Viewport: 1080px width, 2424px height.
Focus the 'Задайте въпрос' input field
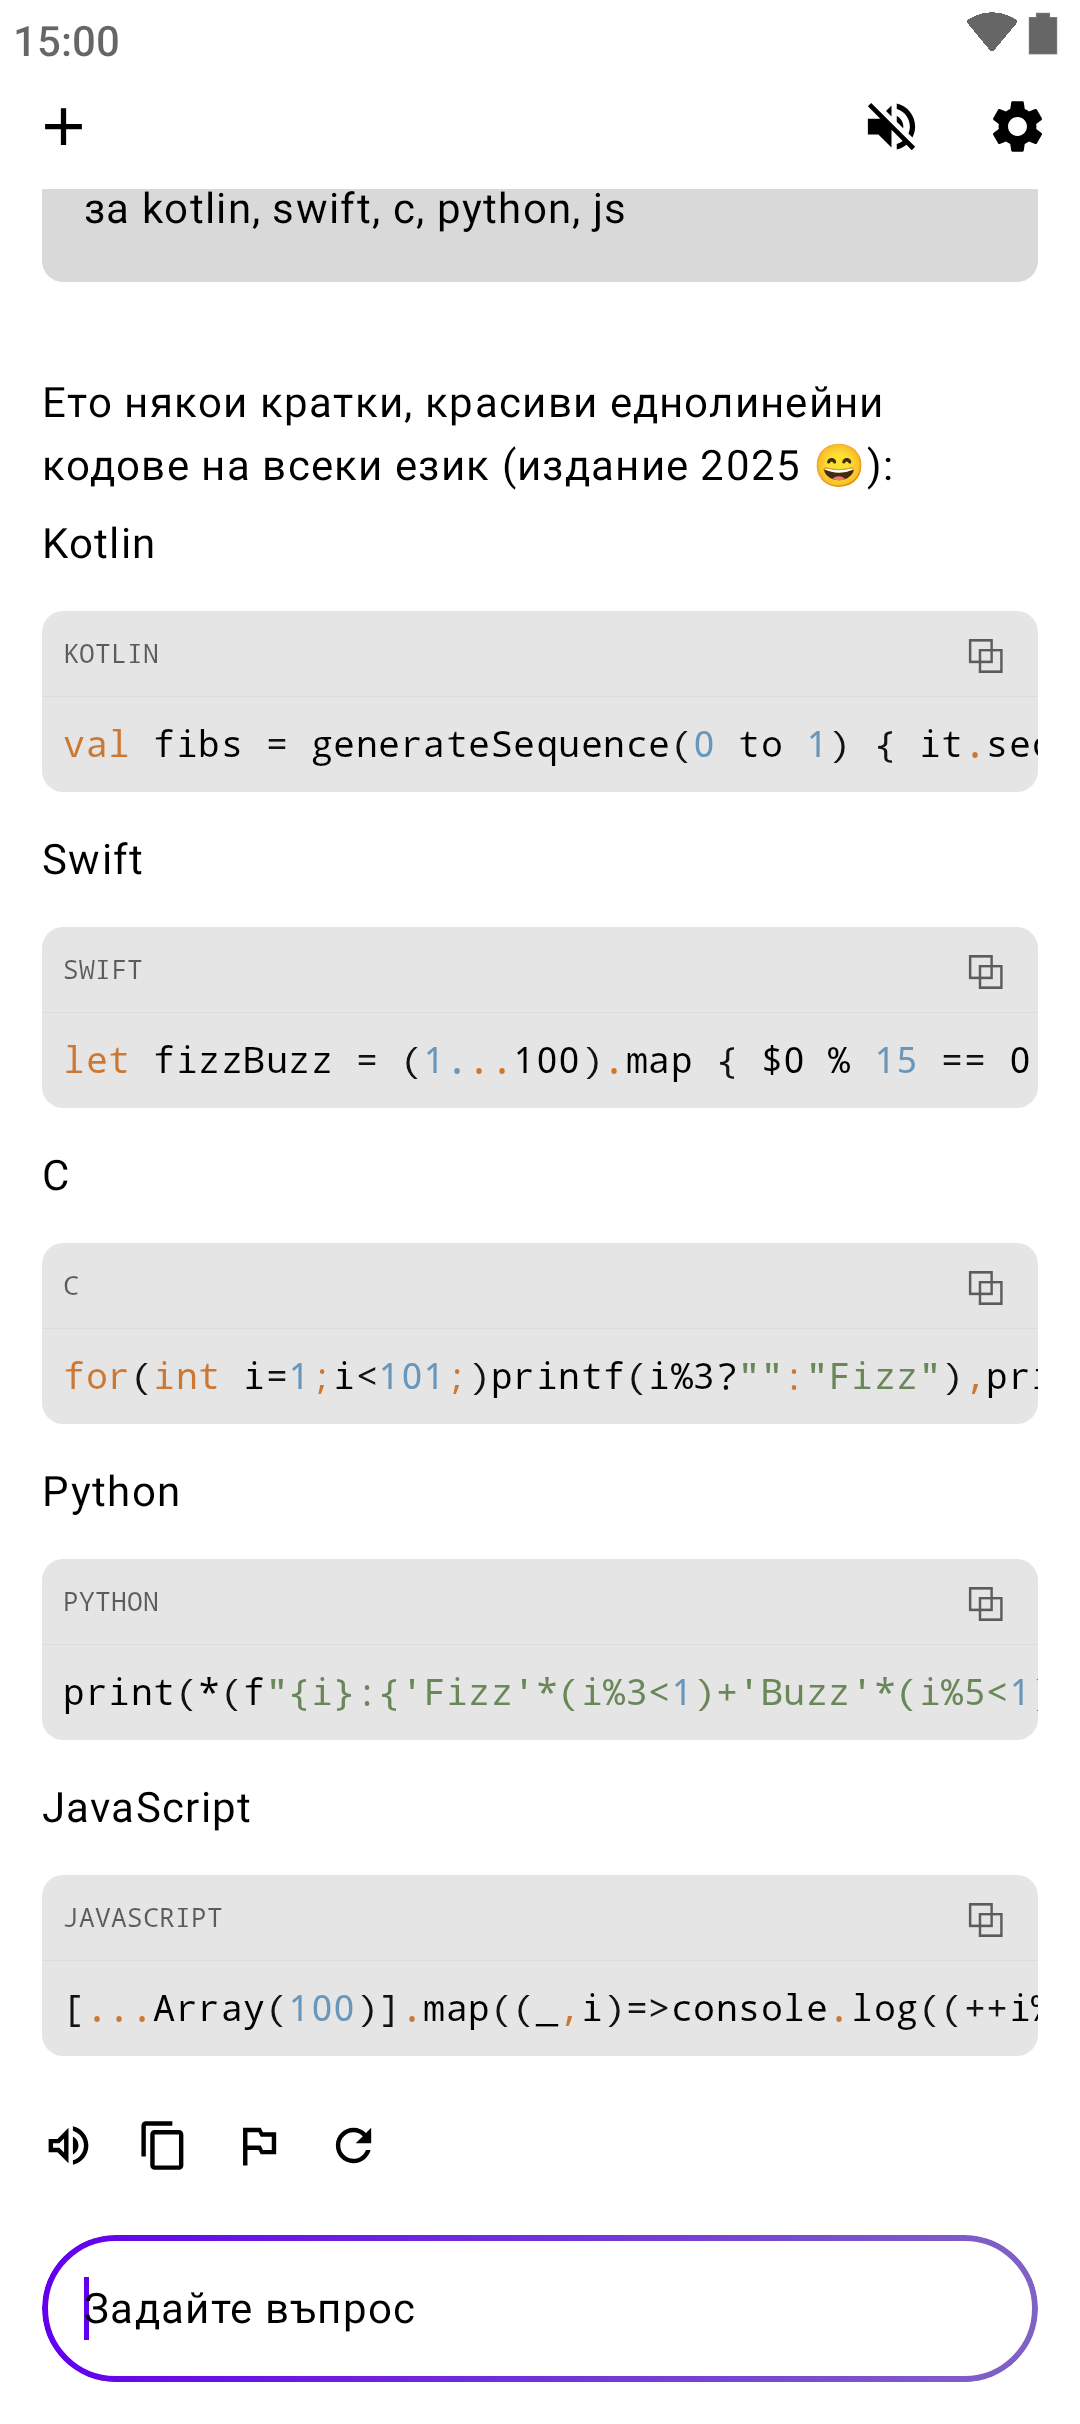pos(540,2309)
